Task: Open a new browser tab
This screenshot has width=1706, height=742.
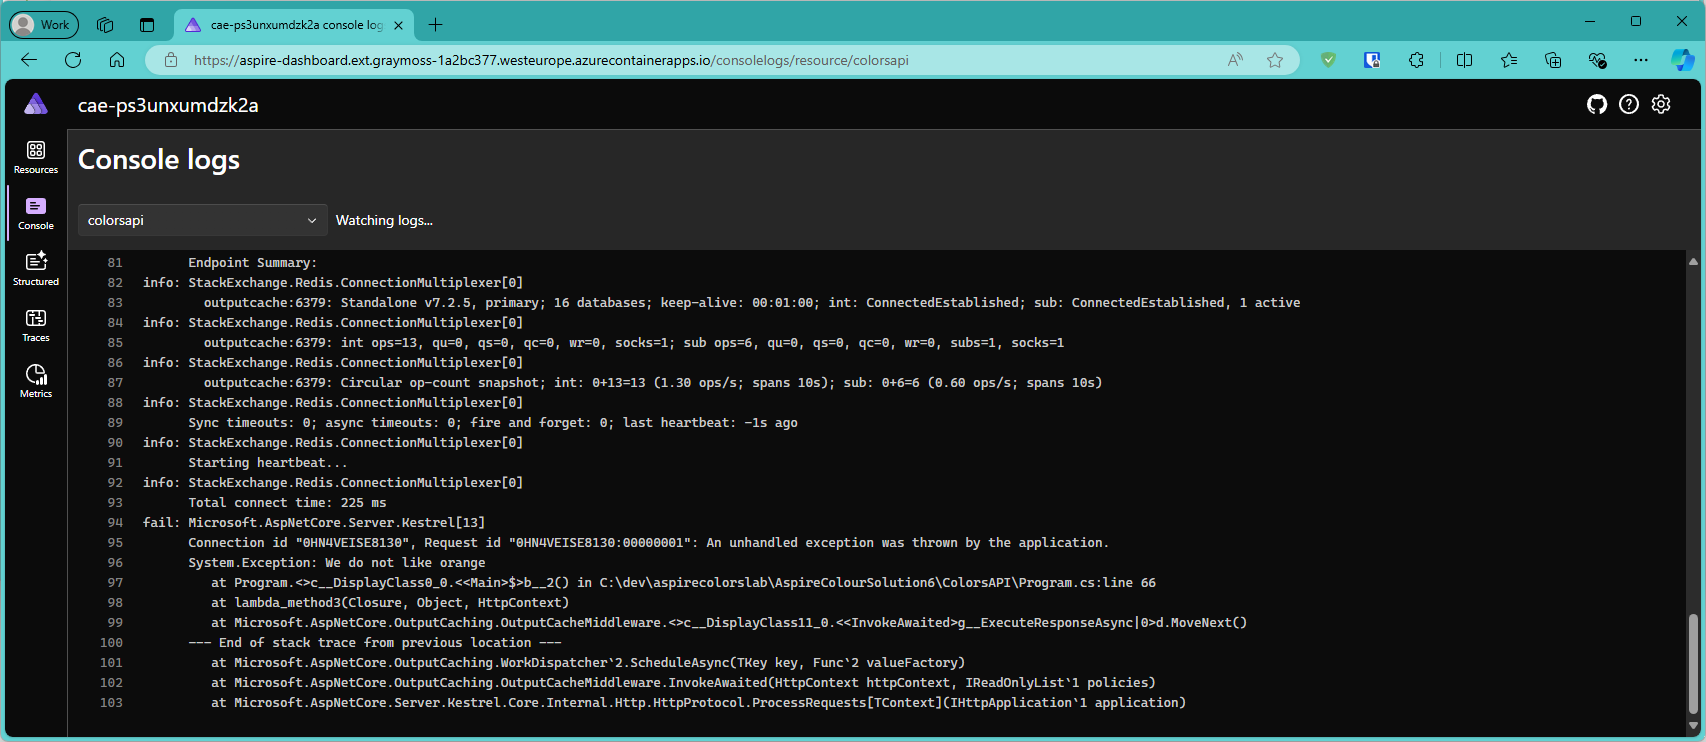Action: (435, 25)
